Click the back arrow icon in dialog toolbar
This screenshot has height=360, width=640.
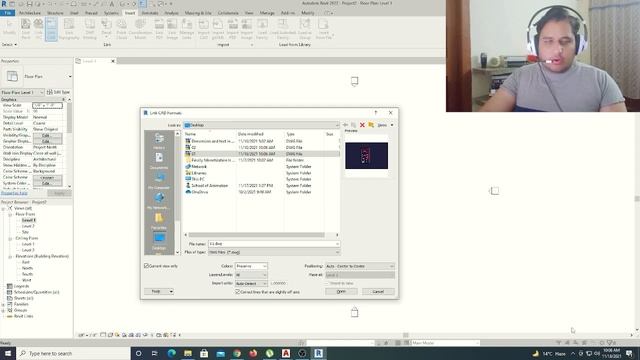pos(345,125)
